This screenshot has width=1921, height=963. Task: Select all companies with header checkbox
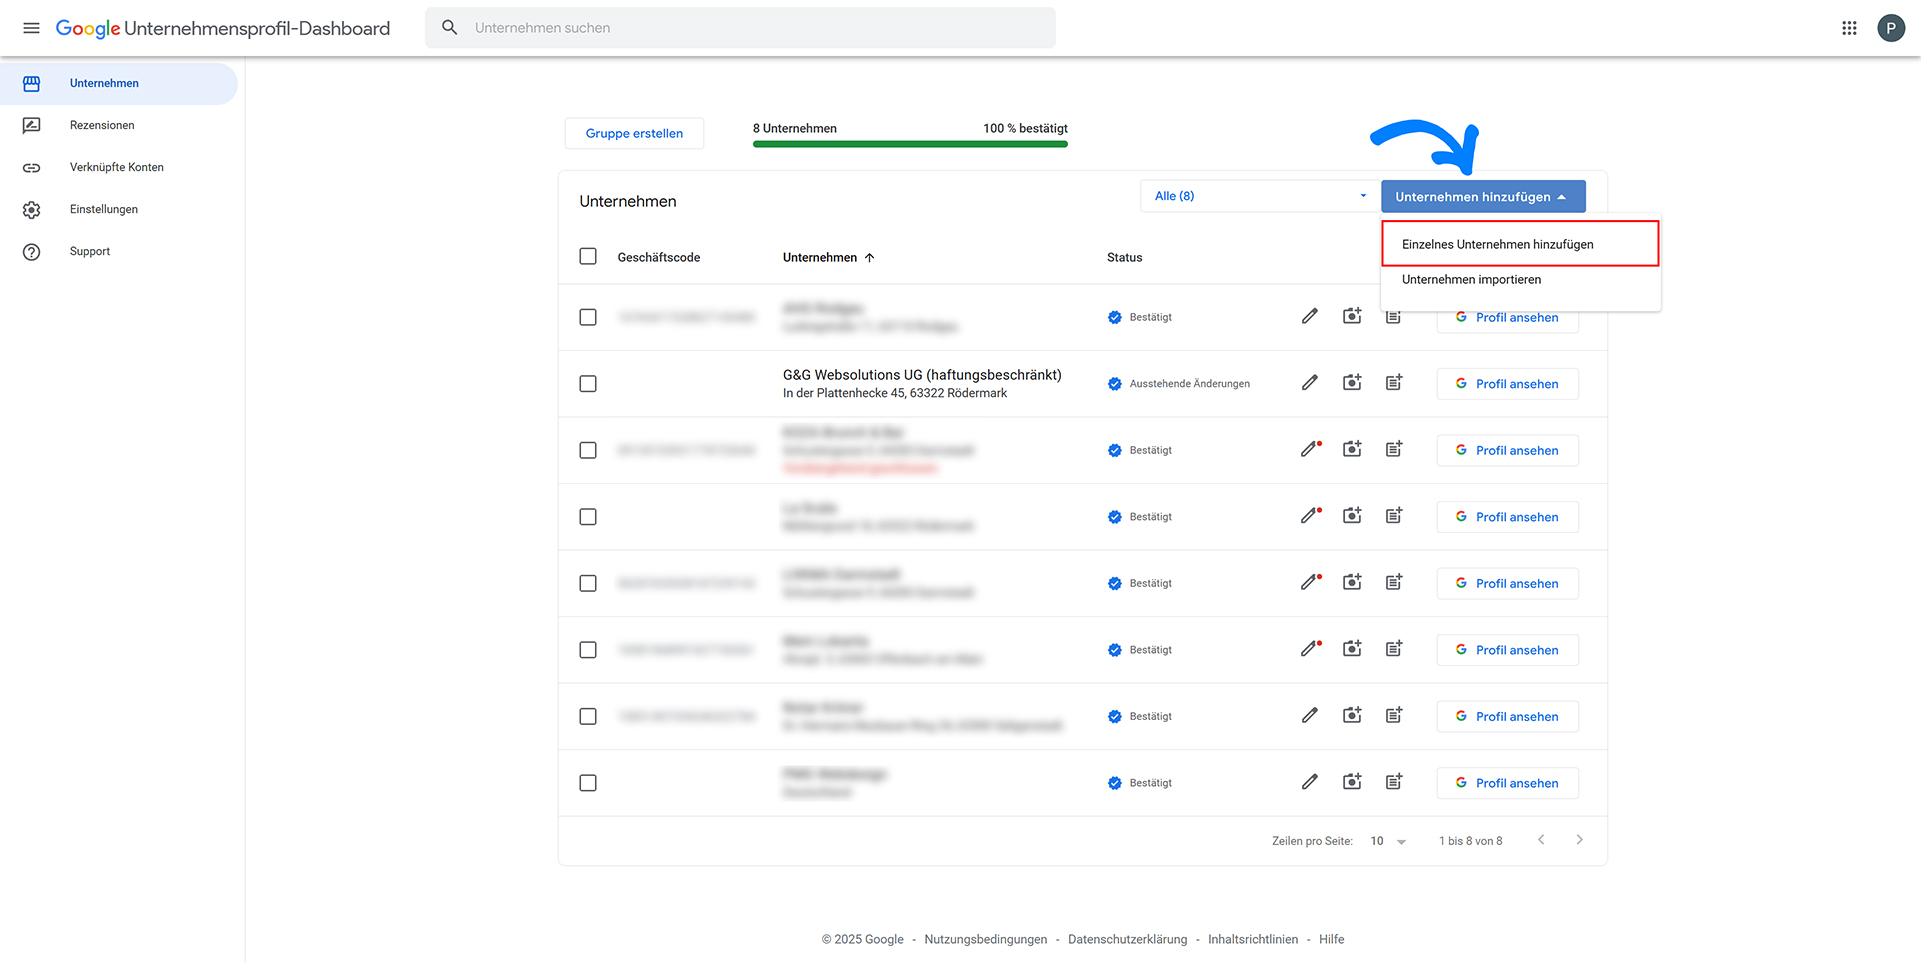pos(588,257)
